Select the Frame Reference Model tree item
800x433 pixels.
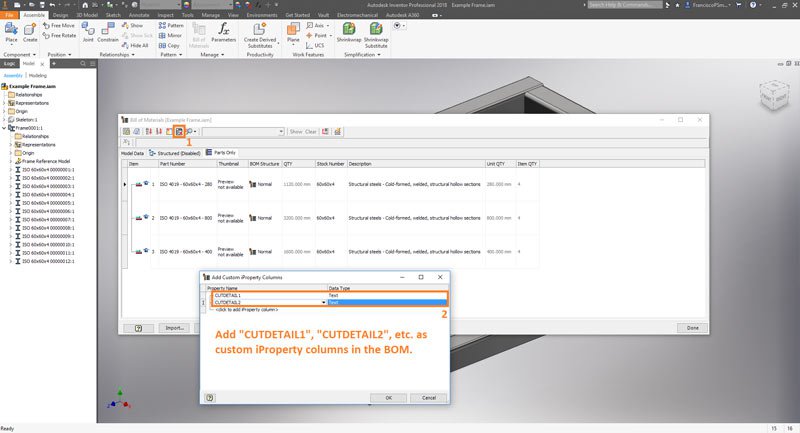45,161
